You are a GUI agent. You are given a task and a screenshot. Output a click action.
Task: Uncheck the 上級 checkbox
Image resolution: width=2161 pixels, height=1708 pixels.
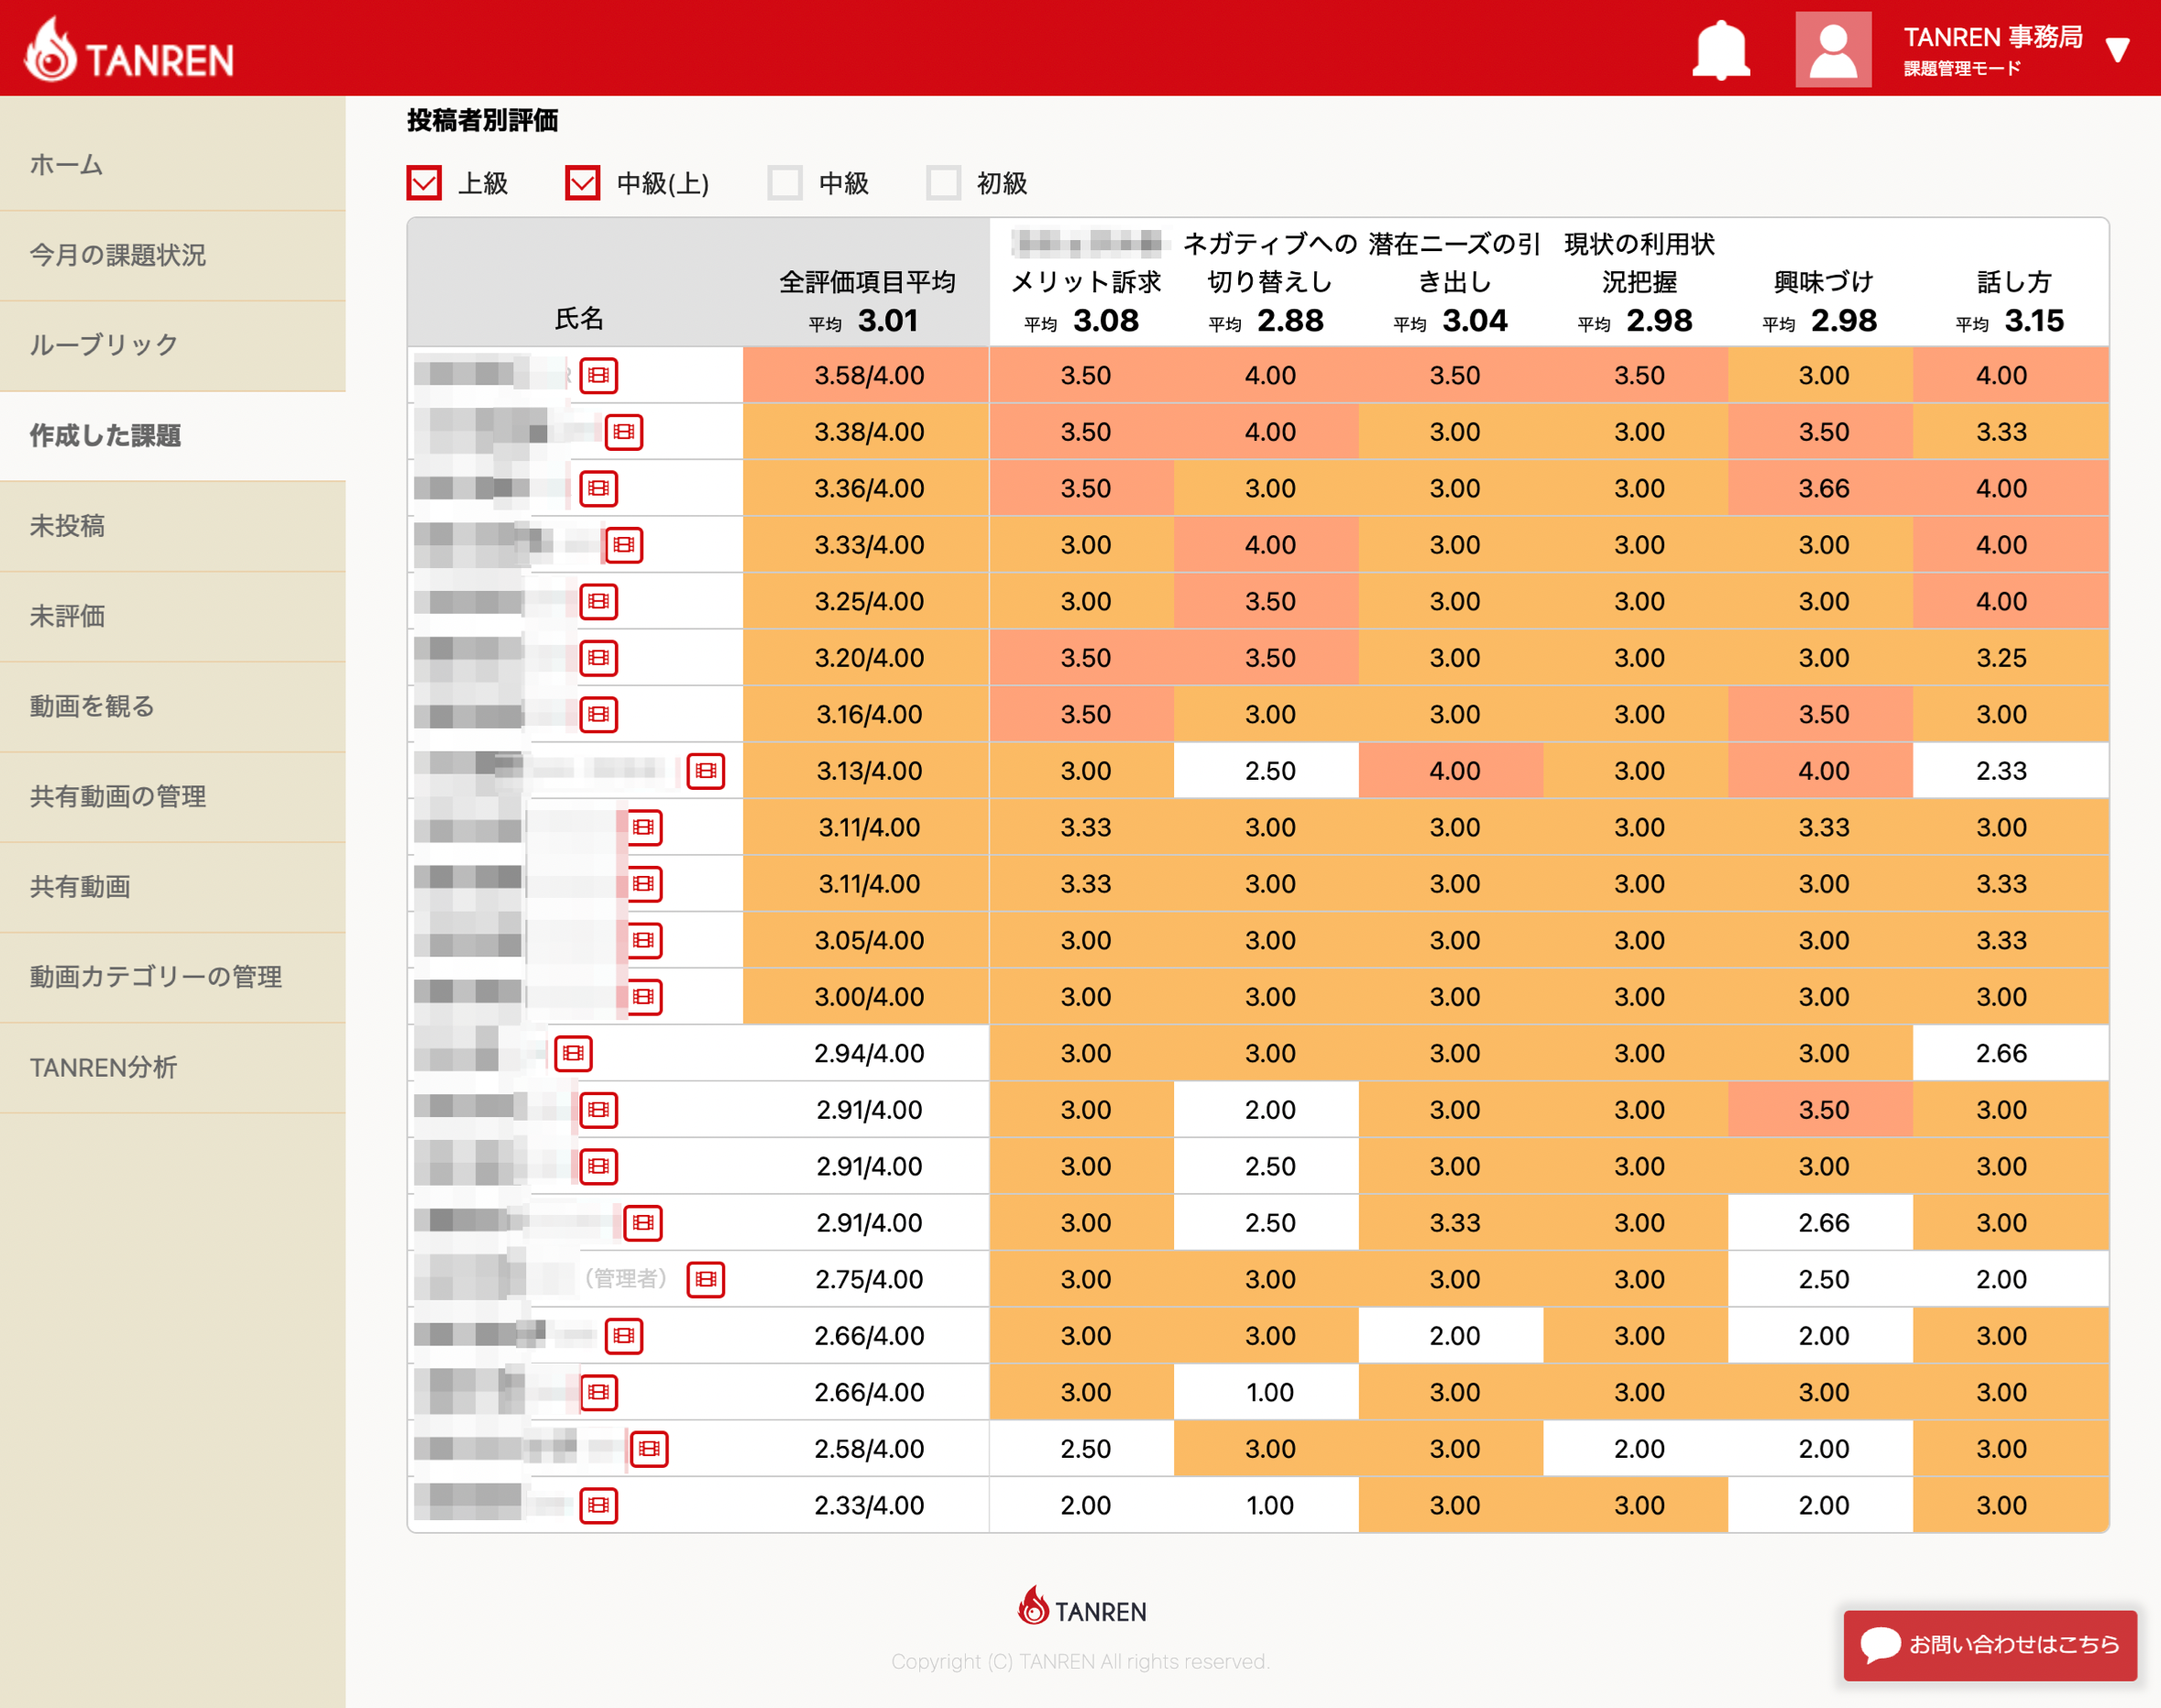tap(424, 183)
